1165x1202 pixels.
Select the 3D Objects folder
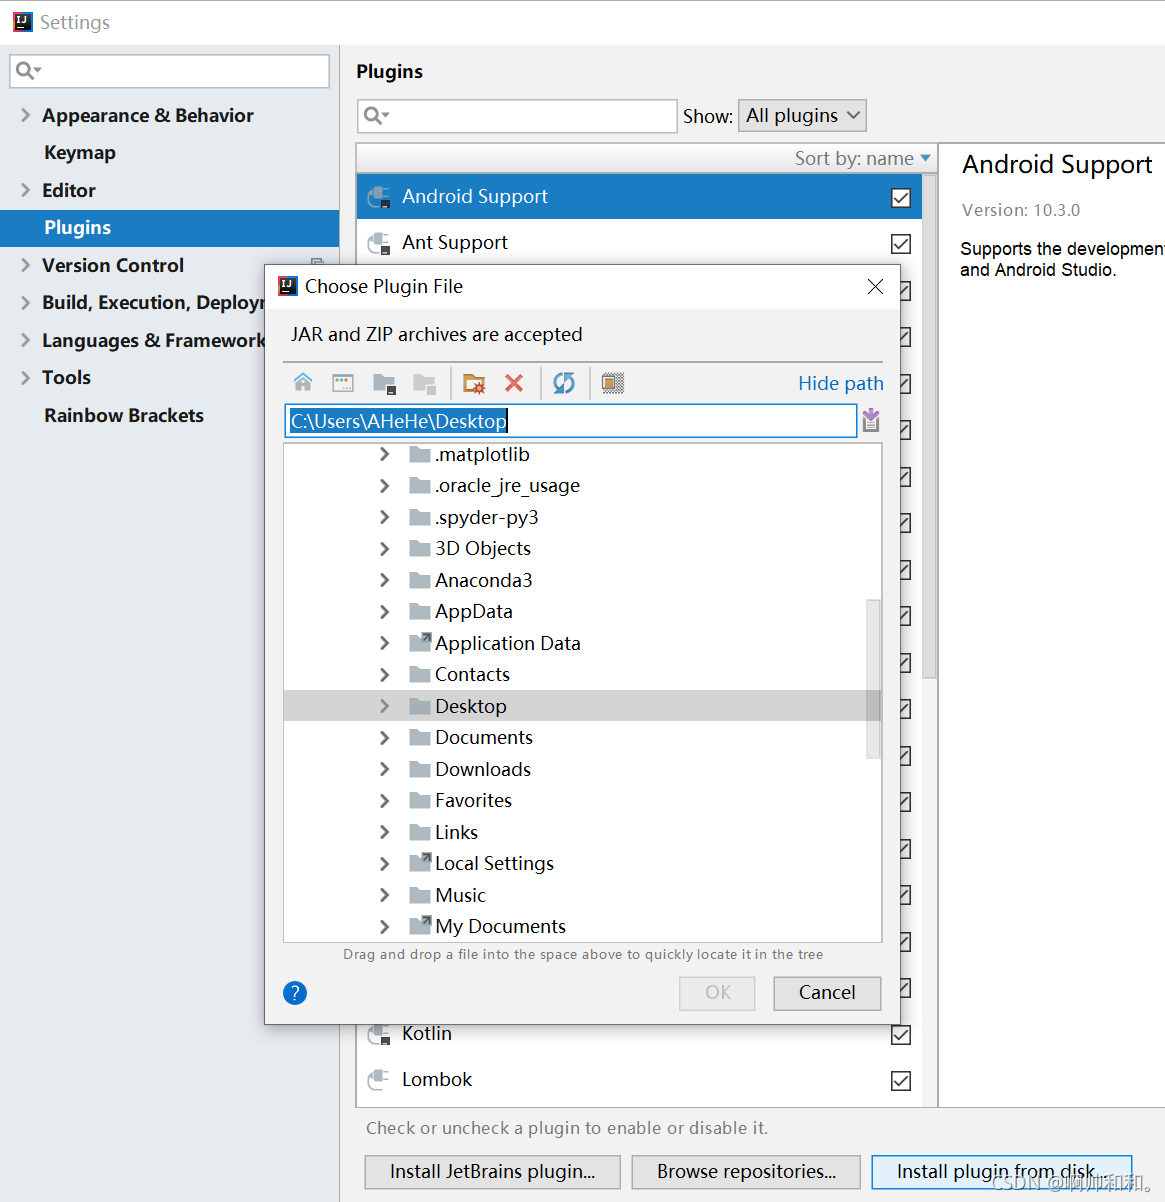click(583, 548)
